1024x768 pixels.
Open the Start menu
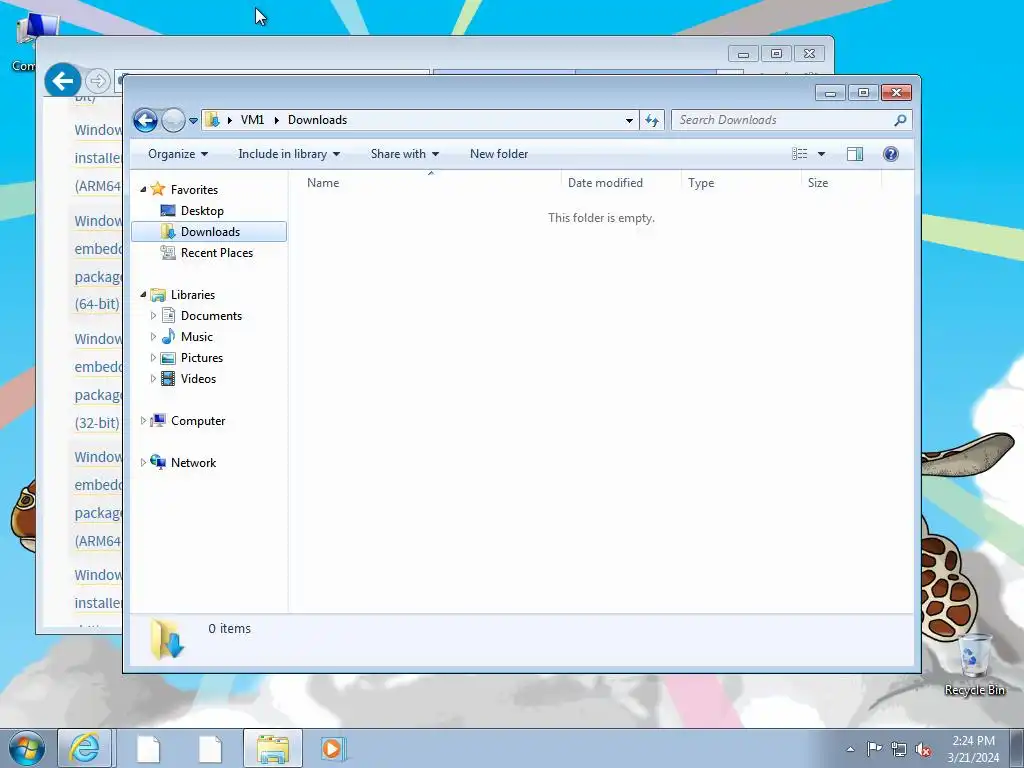27,748
